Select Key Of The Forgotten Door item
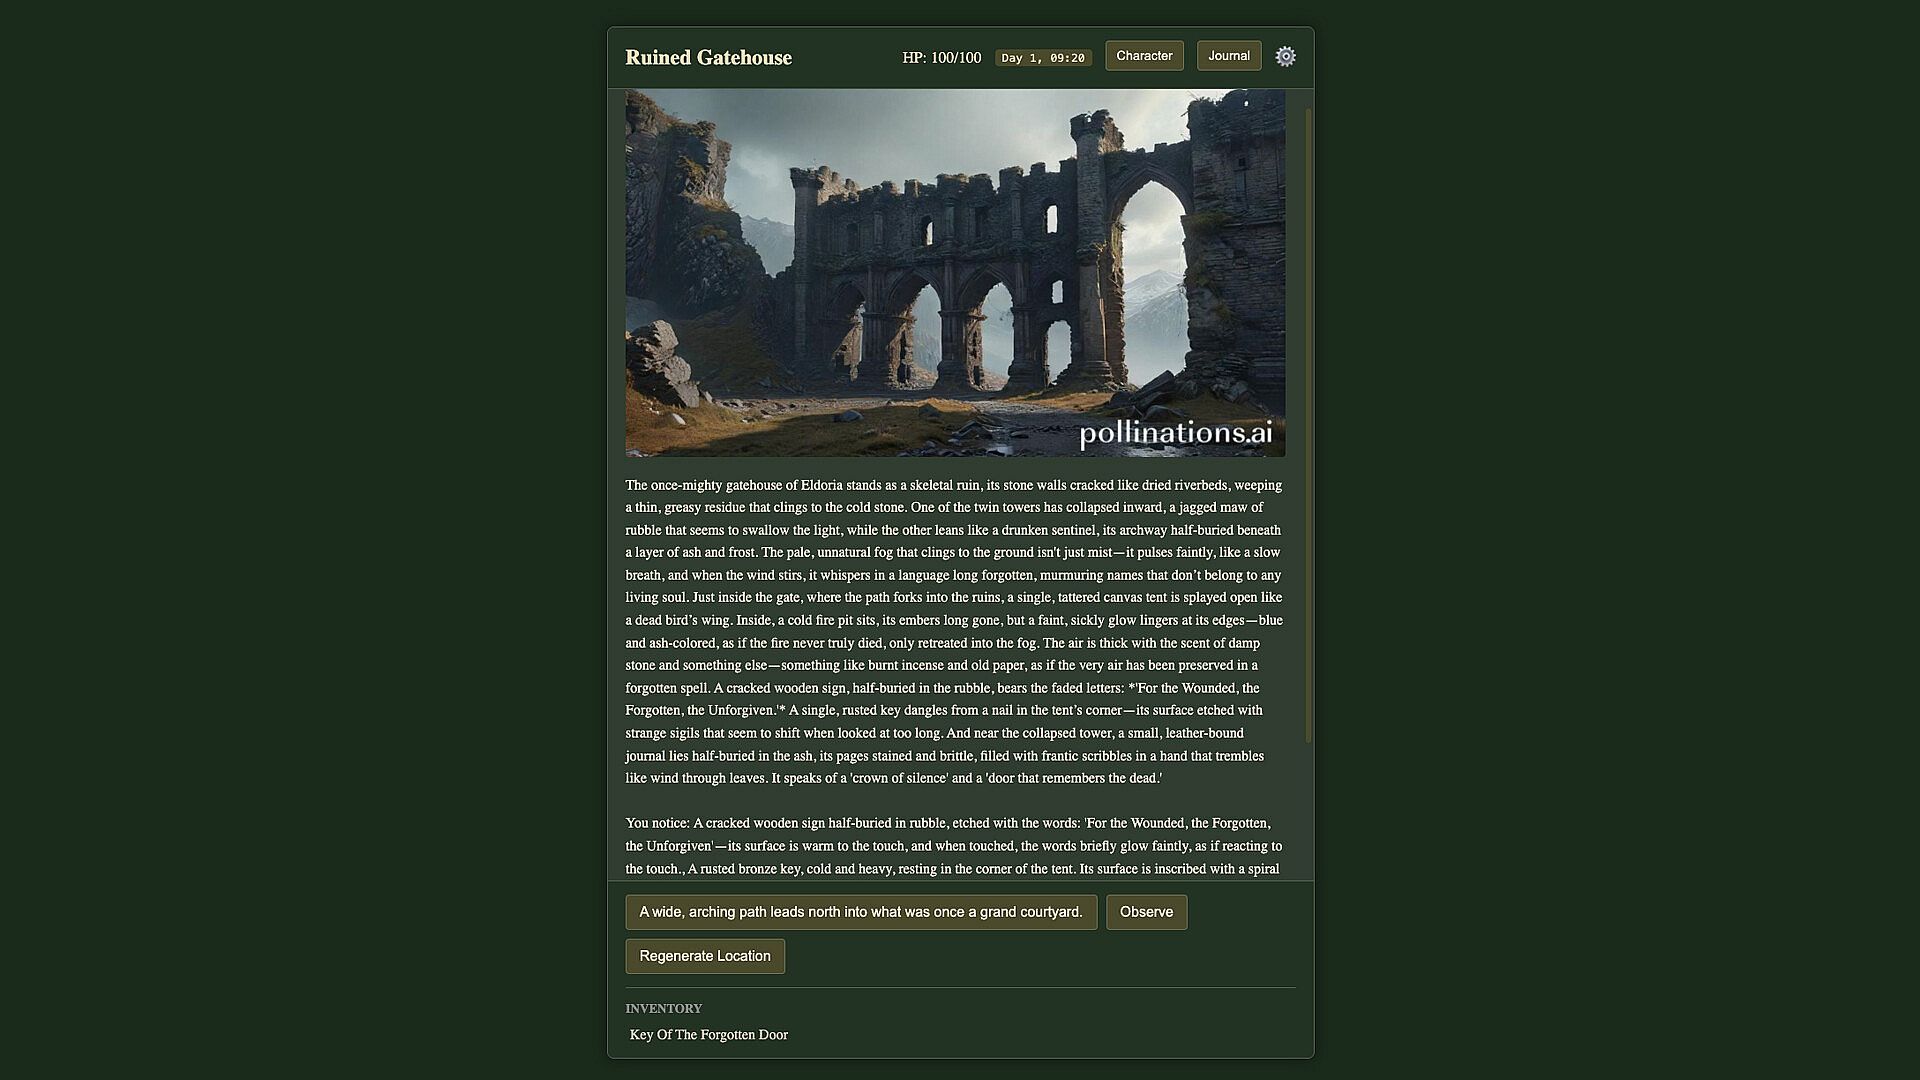Viewport: 1920px width, 1080px height. click(709, 1035)
